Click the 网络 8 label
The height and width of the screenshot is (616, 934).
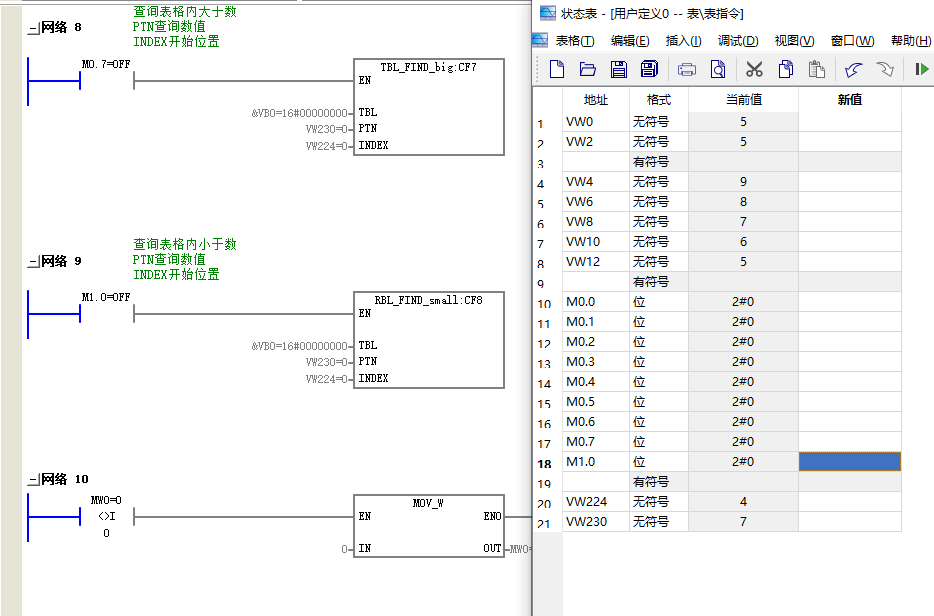click(x=61, y=27)
